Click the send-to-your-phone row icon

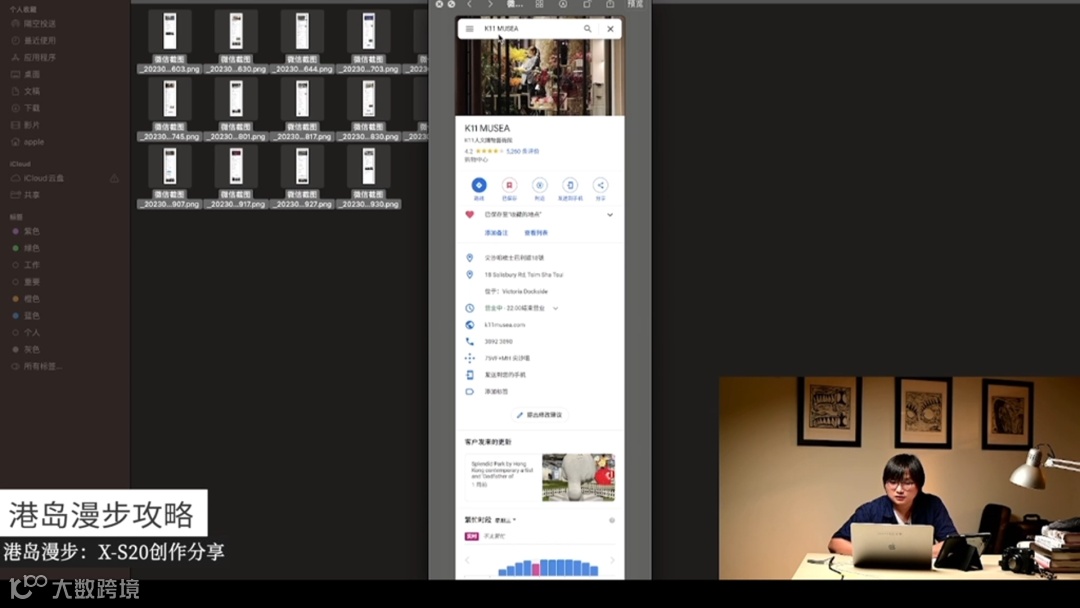click(470, 375)
